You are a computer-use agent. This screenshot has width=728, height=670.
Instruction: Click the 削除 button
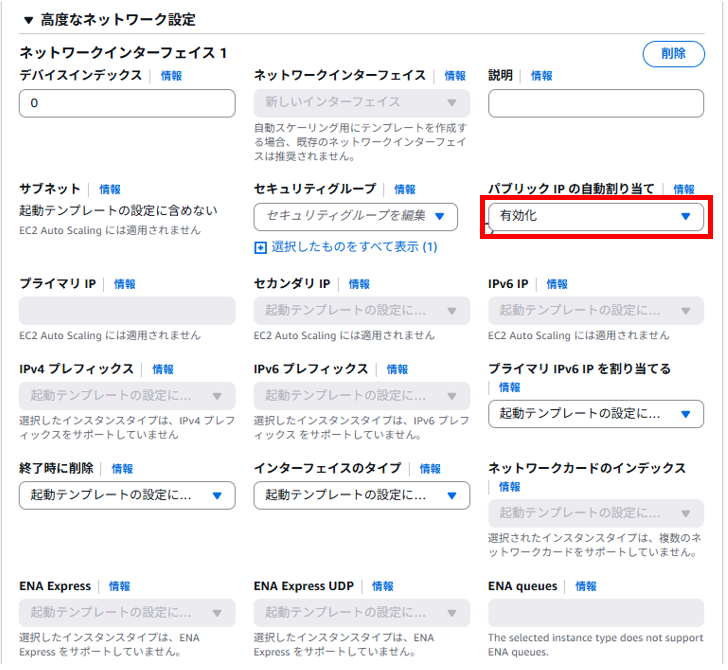tap(673, 54)
